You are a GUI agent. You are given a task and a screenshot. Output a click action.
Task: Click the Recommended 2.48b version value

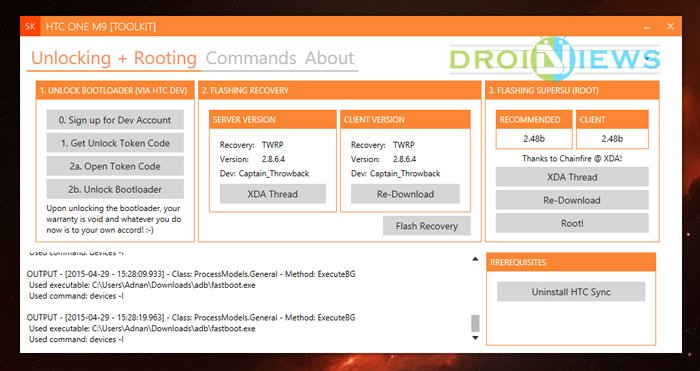point(534,138)
